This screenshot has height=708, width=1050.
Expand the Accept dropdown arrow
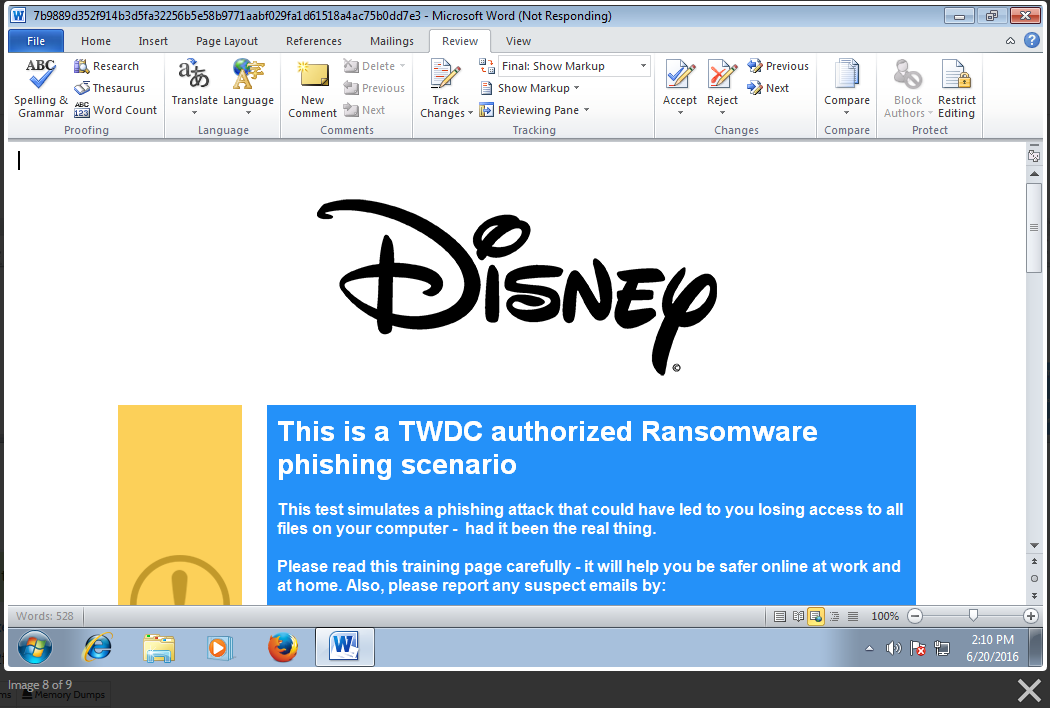680,113
